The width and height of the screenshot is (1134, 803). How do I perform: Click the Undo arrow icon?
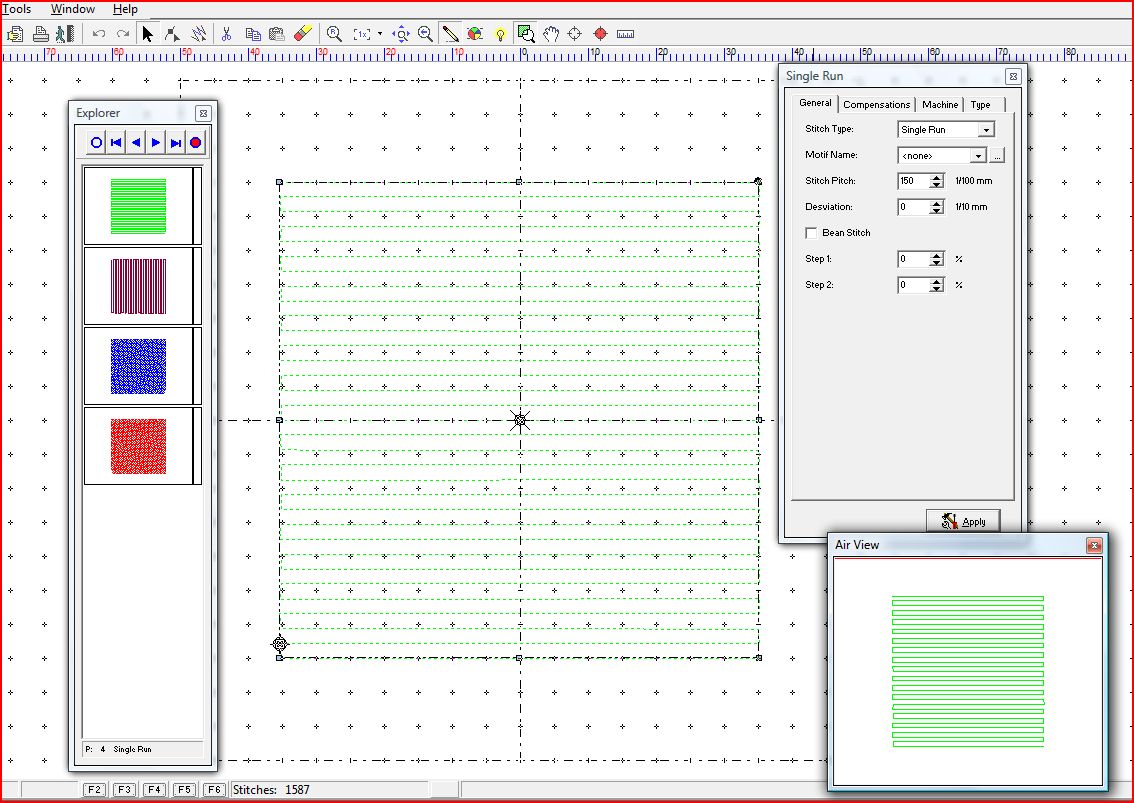[x=99, y=34]
